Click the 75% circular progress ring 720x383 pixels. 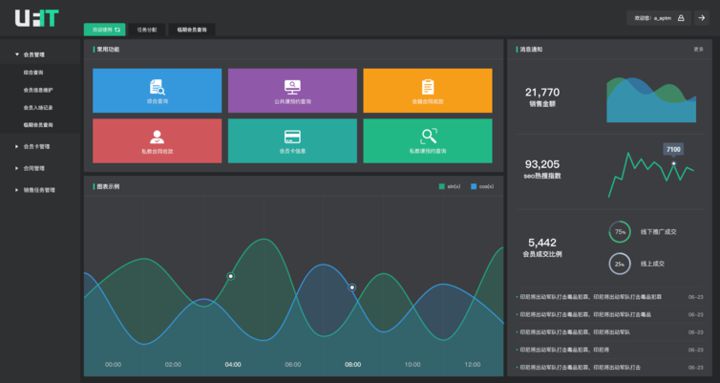pyautogui.click(x=620, y=232)
